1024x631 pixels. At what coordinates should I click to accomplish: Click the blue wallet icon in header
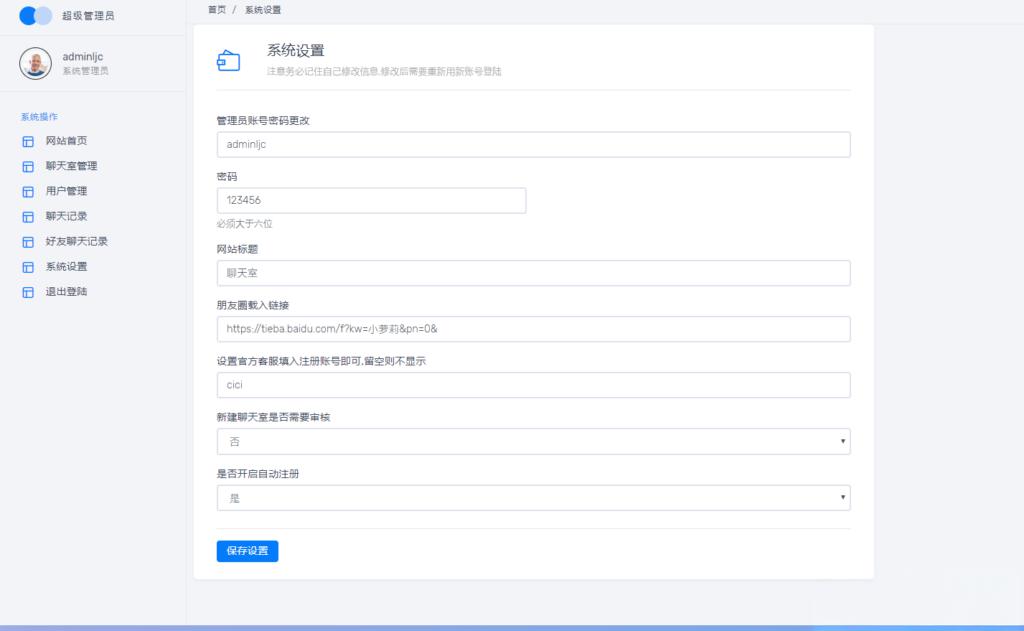click(229, 61)
